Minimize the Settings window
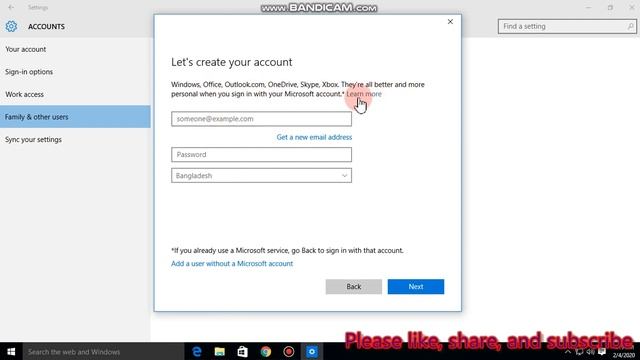 [x=588, y=7]
